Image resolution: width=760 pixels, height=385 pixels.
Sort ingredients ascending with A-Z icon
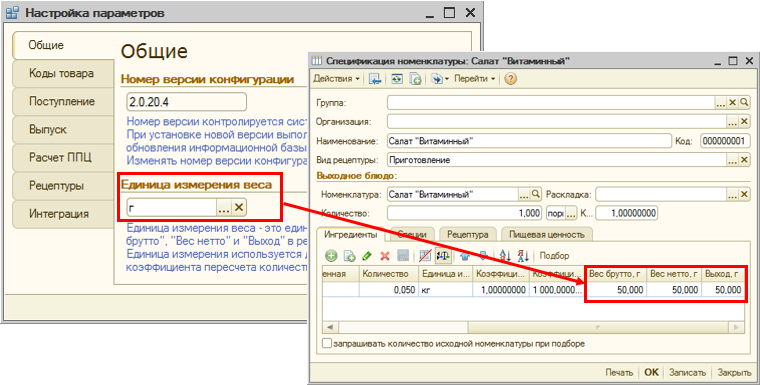(505, 256)
